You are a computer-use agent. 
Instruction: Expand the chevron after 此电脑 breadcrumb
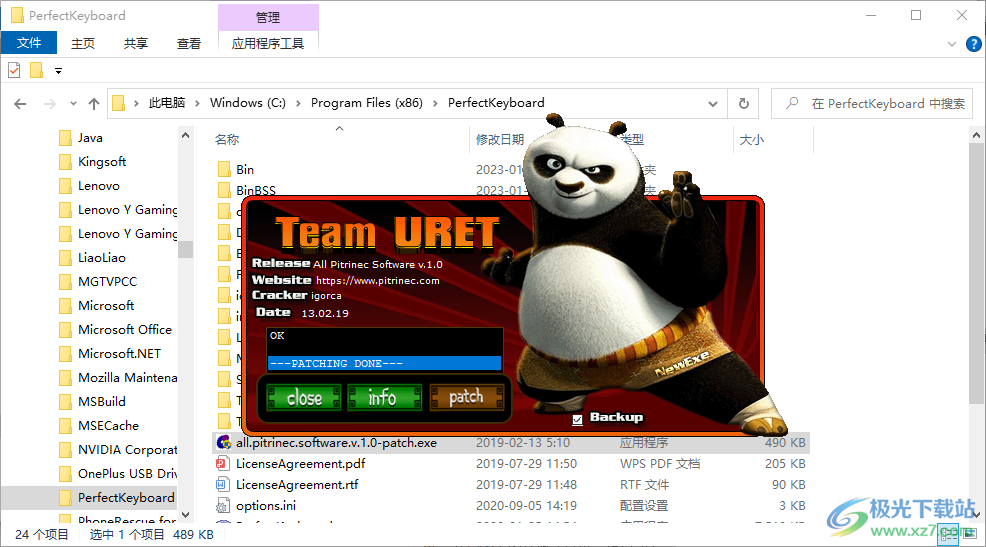point(197,103)
